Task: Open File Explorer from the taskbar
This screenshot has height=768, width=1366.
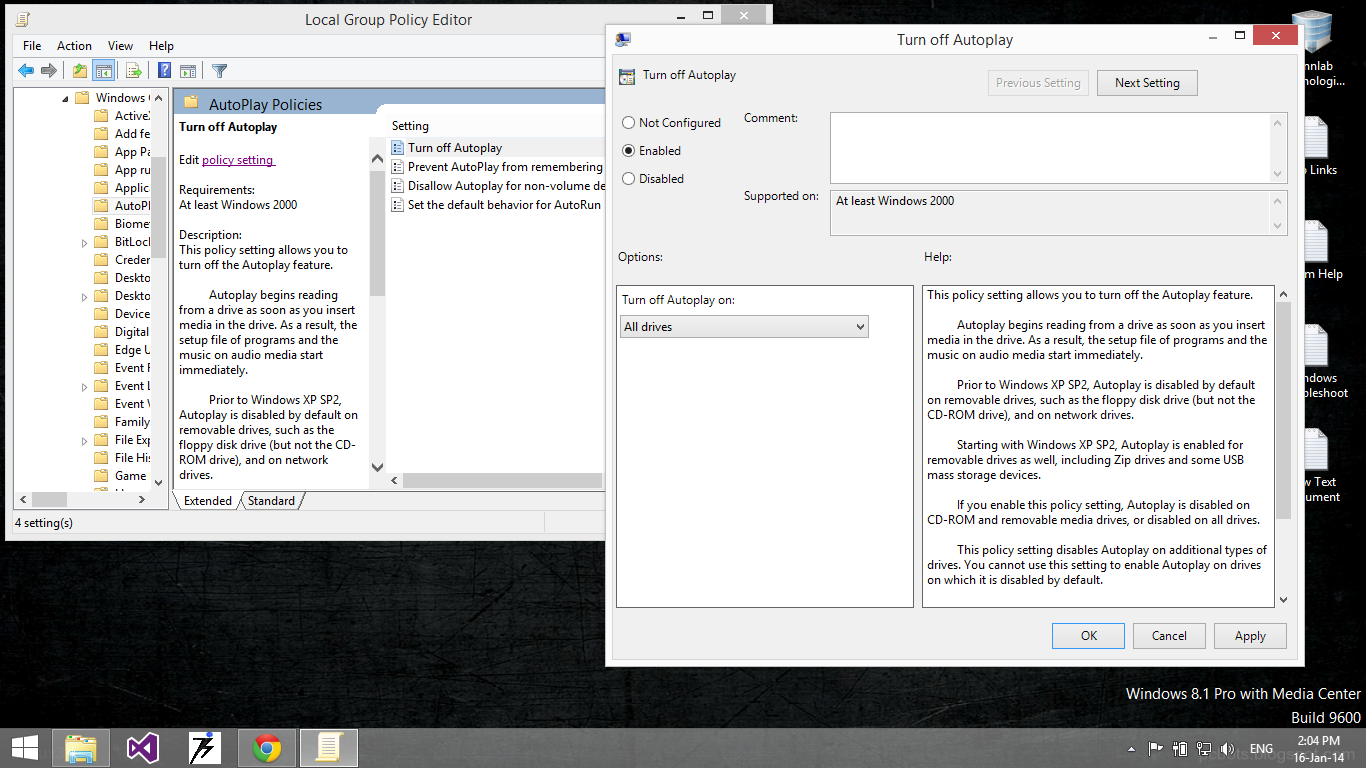Action: (x=81, y=748)
